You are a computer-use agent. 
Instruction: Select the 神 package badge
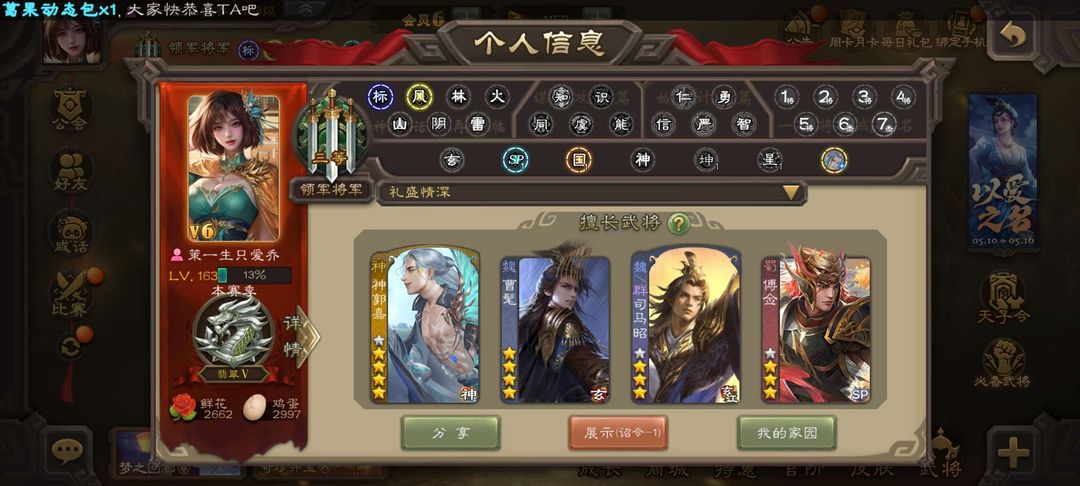[x=643, y=160]
